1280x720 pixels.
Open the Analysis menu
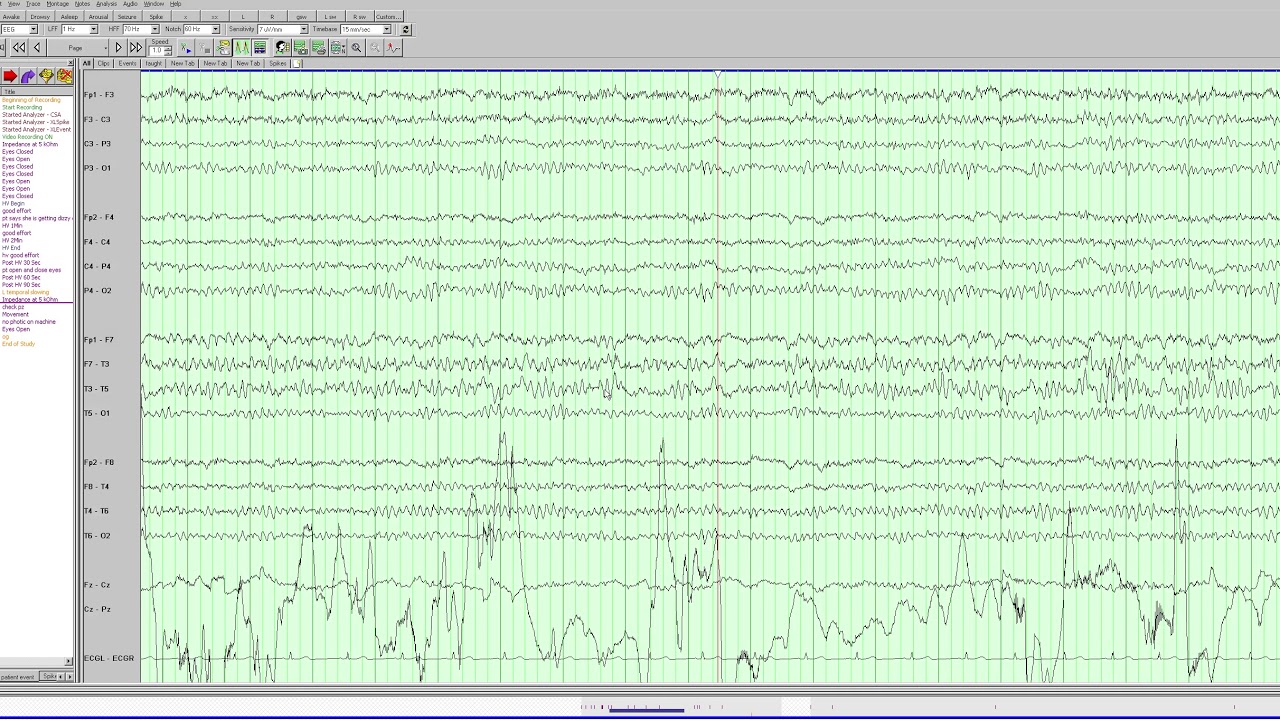[x=106, y=4]
